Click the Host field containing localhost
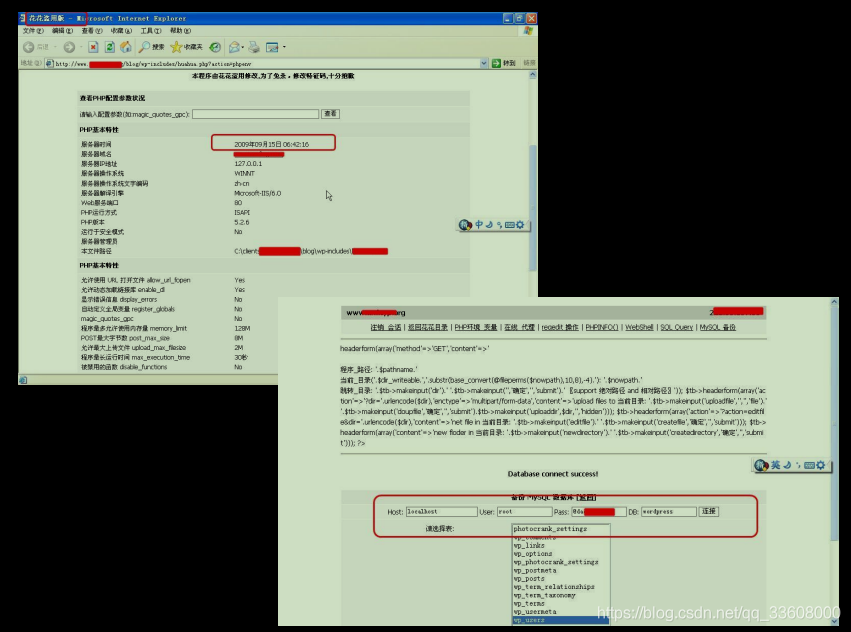This screenshot has height=632, width=851. click(442, 511)
